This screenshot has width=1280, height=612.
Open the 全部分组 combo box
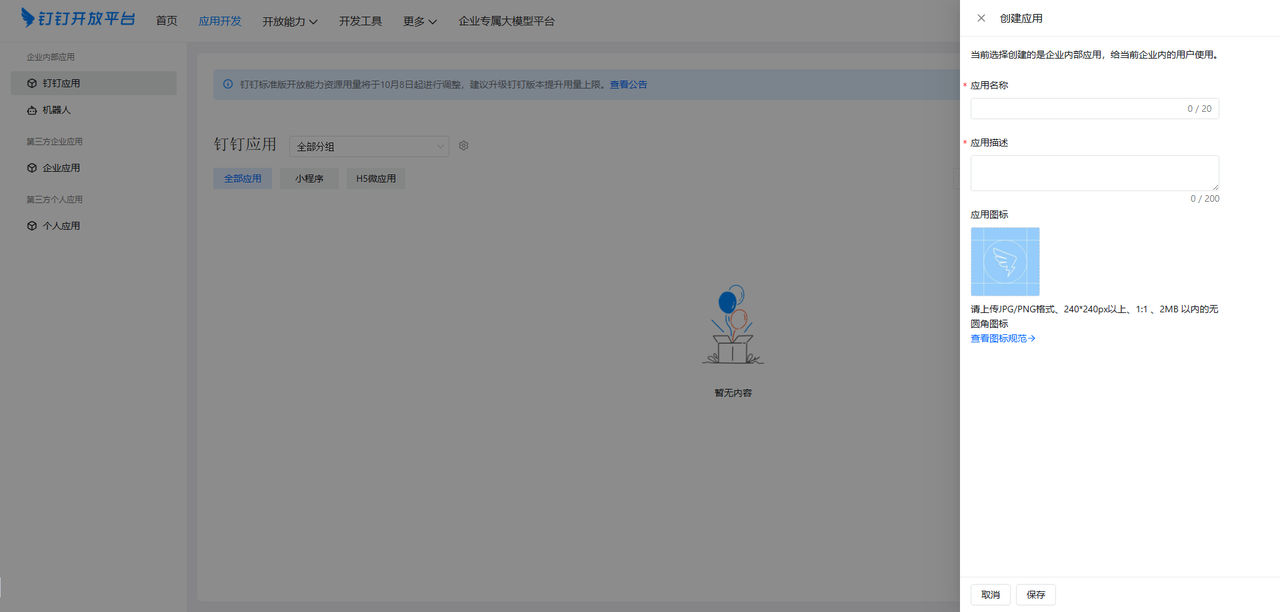369,146
